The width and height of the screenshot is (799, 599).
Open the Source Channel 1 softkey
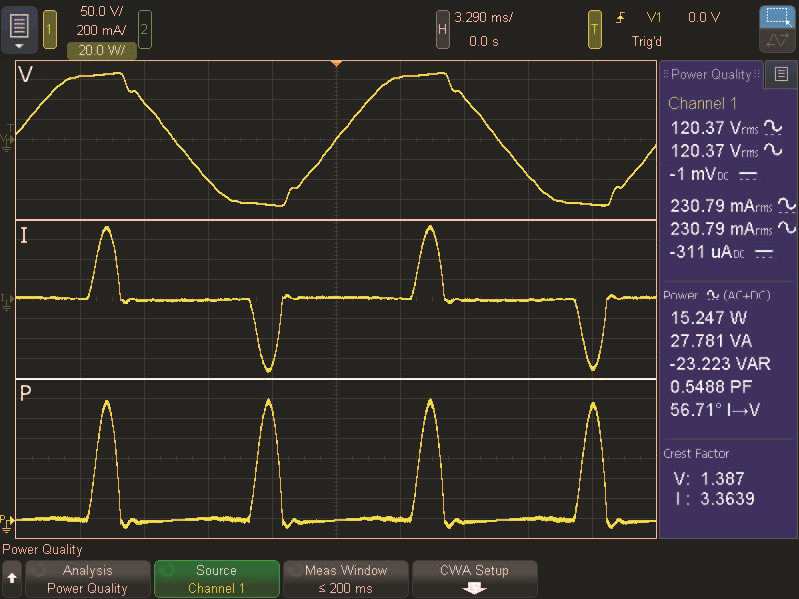pos(217,579)
